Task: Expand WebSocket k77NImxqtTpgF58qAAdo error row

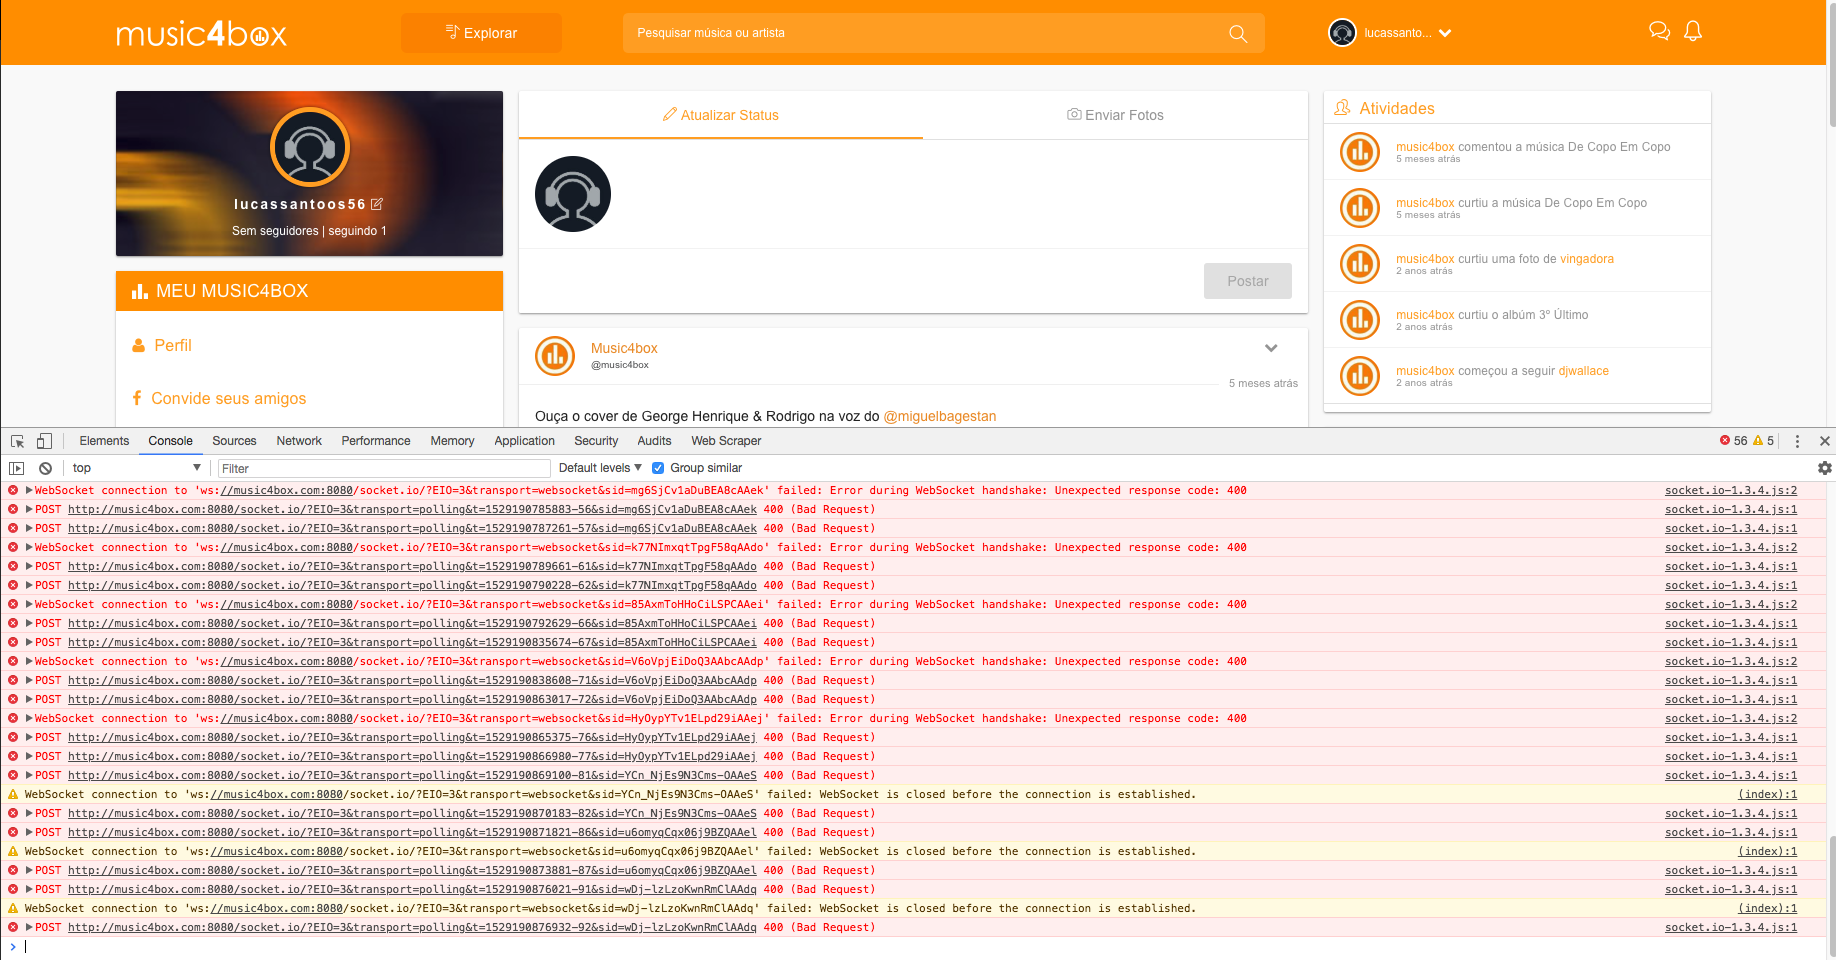Action: click(x=29, y=547)
